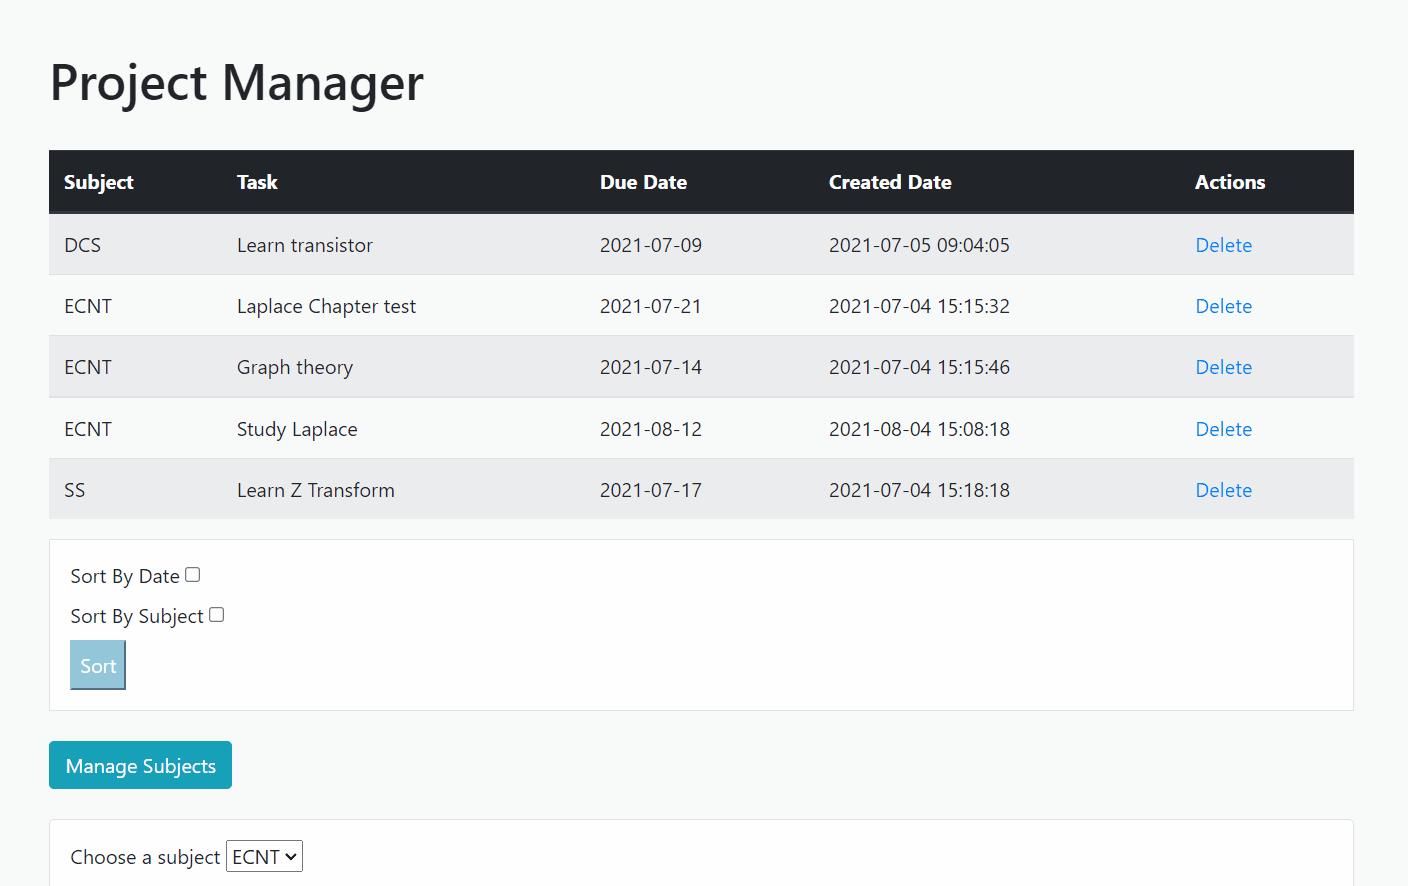Click due date 2021-08-12
Viewport: 1408px width, 886px height.
pyautogui.click(x=651, y=429)
